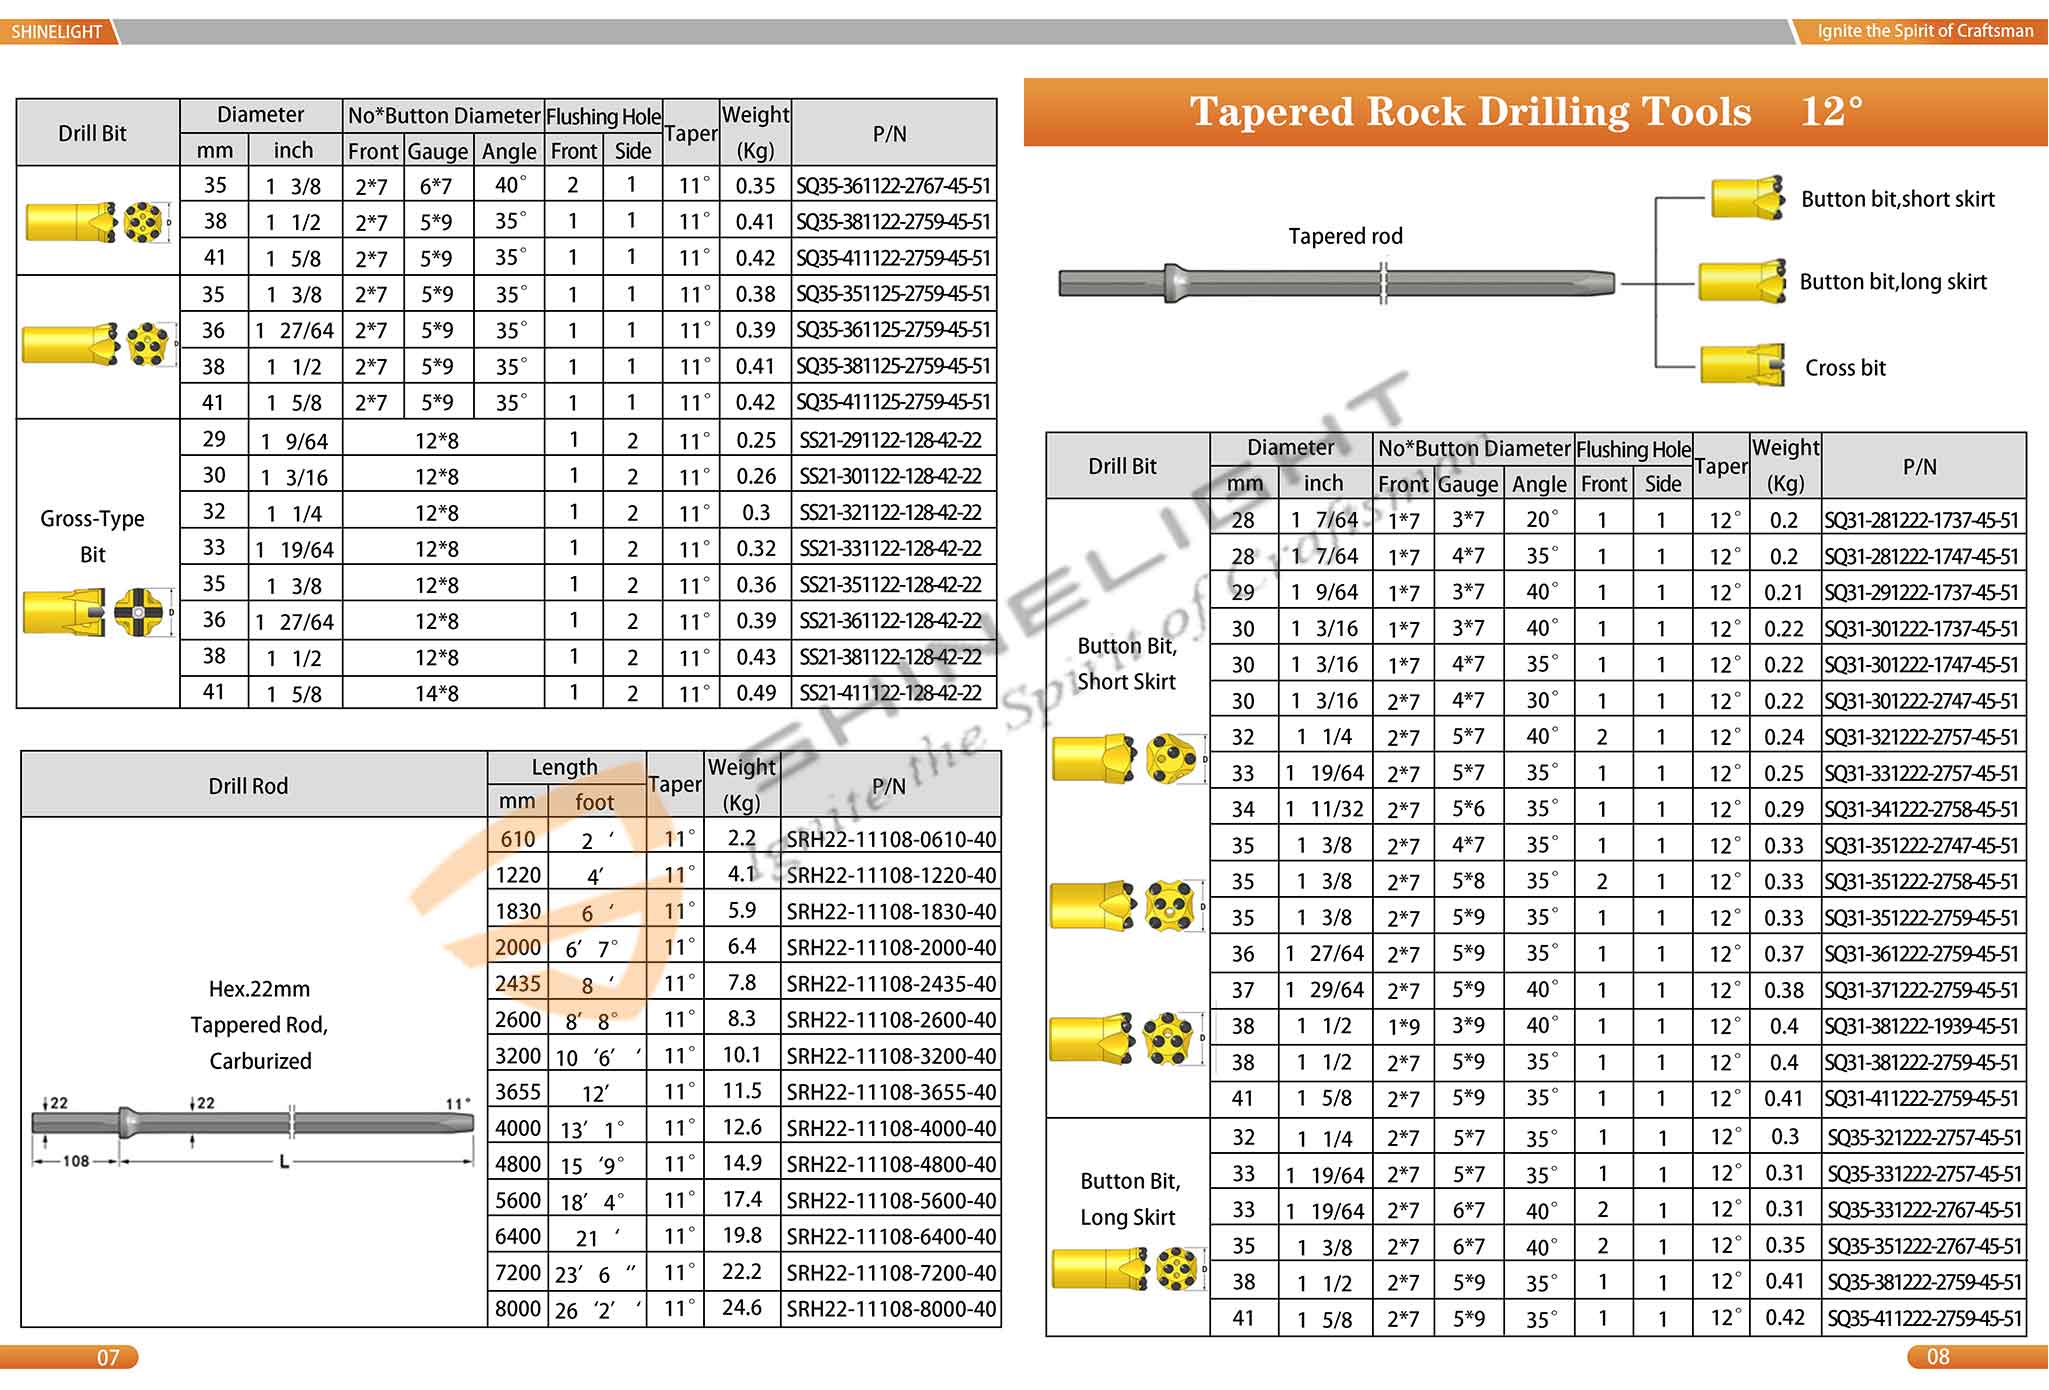Click the '1 11/32' inch diameter cell
The width and height of the screenshot is (2049, 1390).
tap(1324, 809)
